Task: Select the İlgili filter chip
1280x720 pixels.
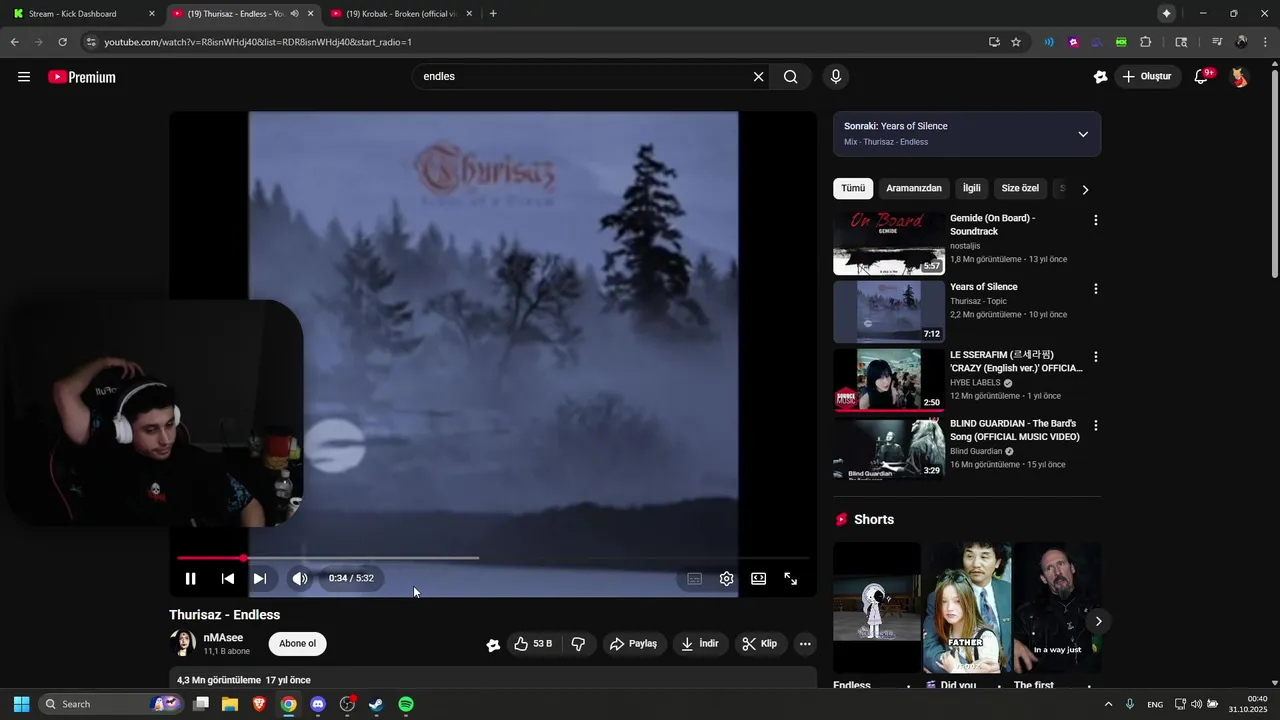Action: coord(972,188)
